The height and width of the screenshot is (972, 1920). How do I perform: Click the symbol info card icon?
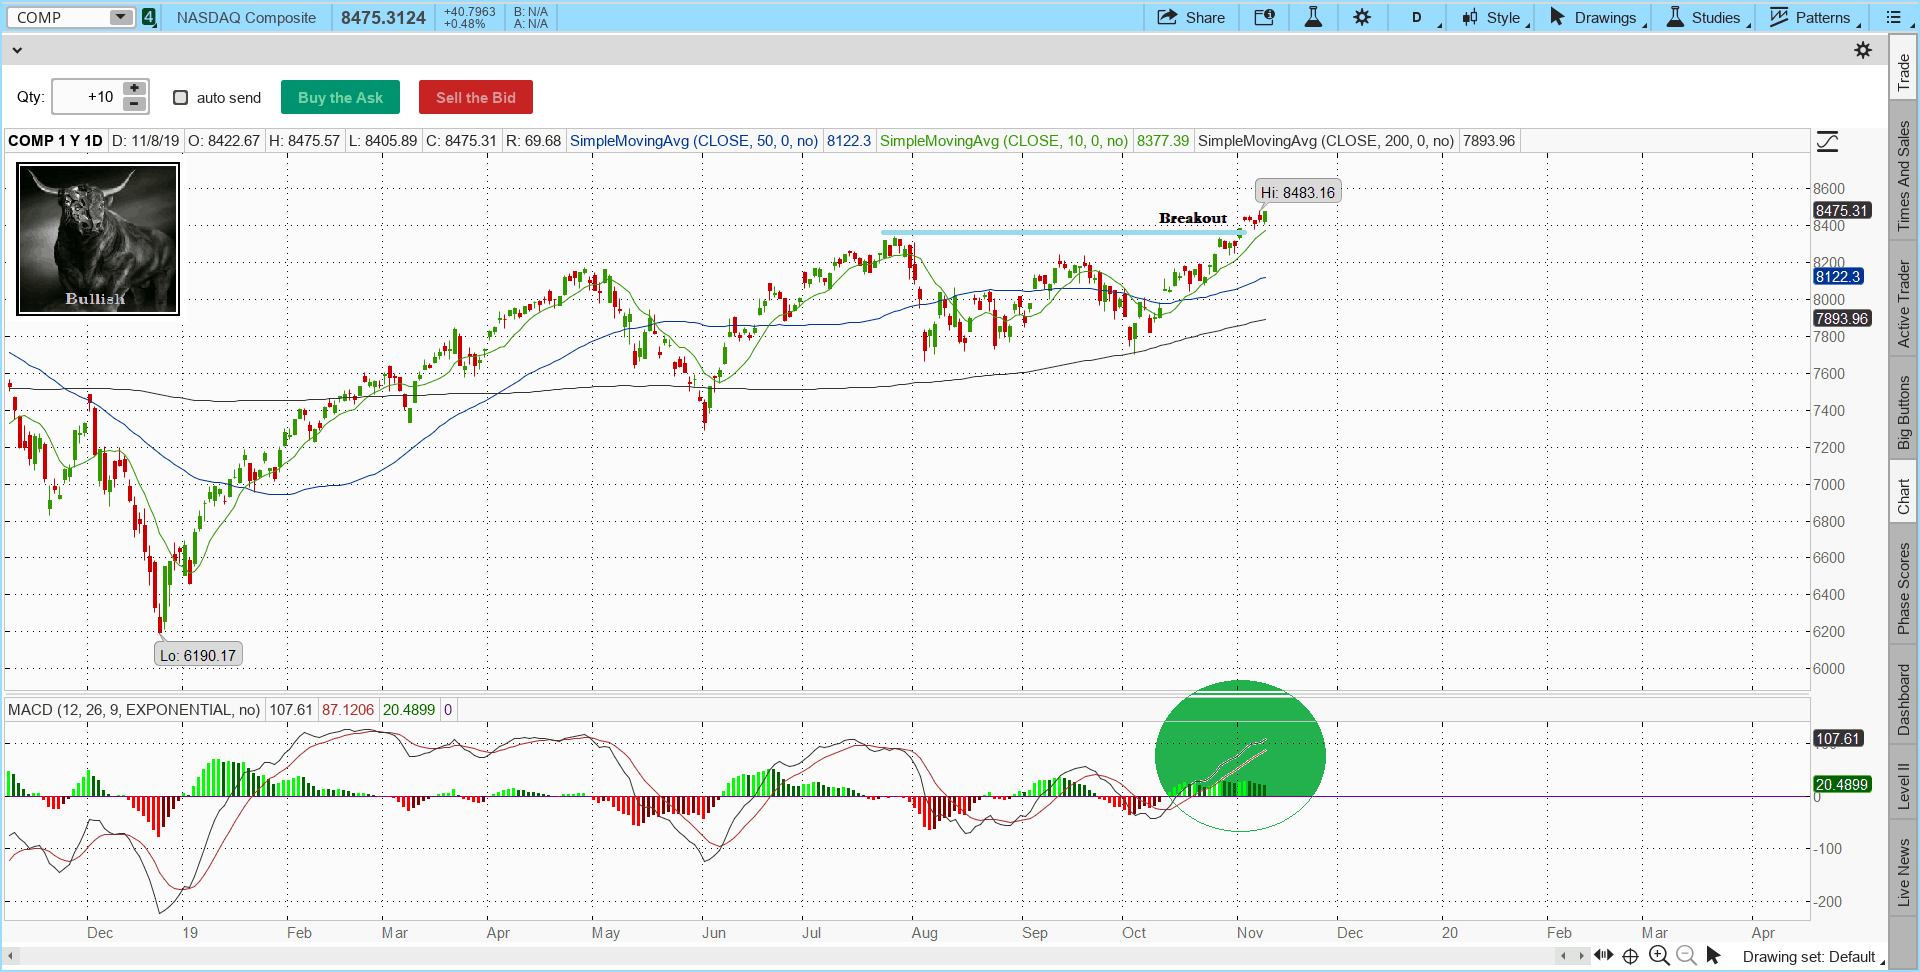pyautogui.click(x=1264, y=17)
